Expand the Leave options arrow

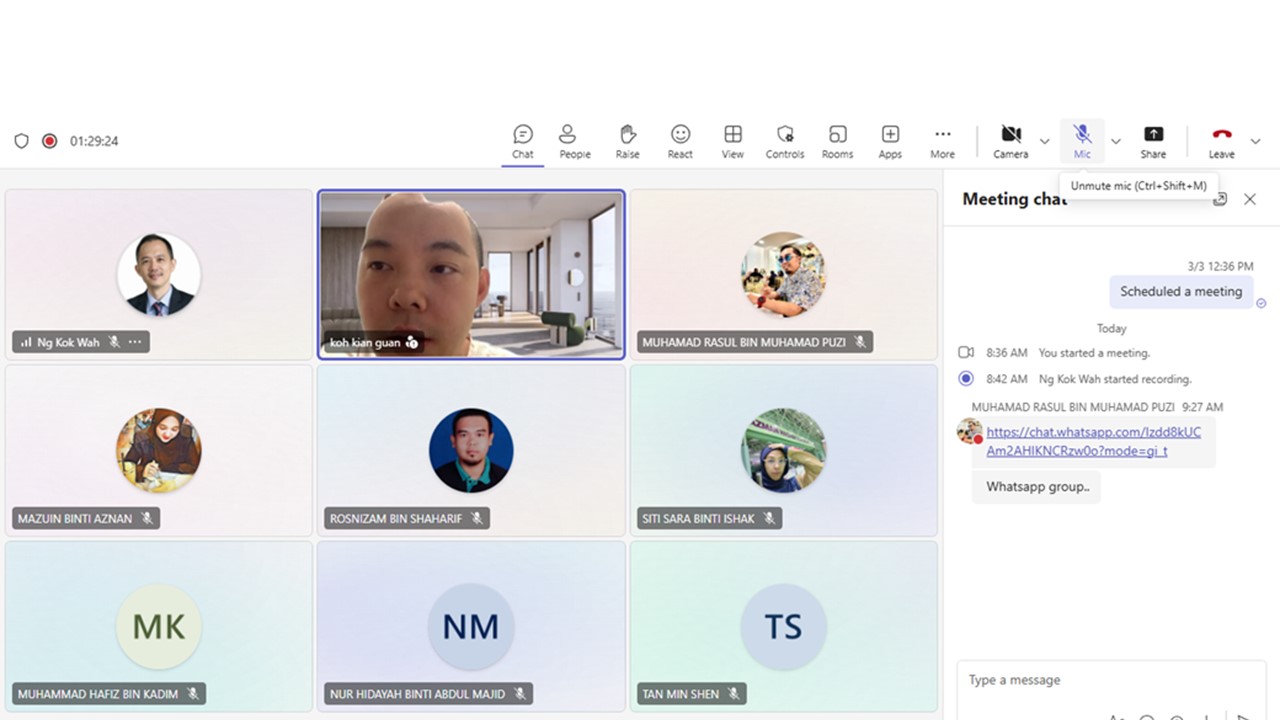tap(1256, 141)
